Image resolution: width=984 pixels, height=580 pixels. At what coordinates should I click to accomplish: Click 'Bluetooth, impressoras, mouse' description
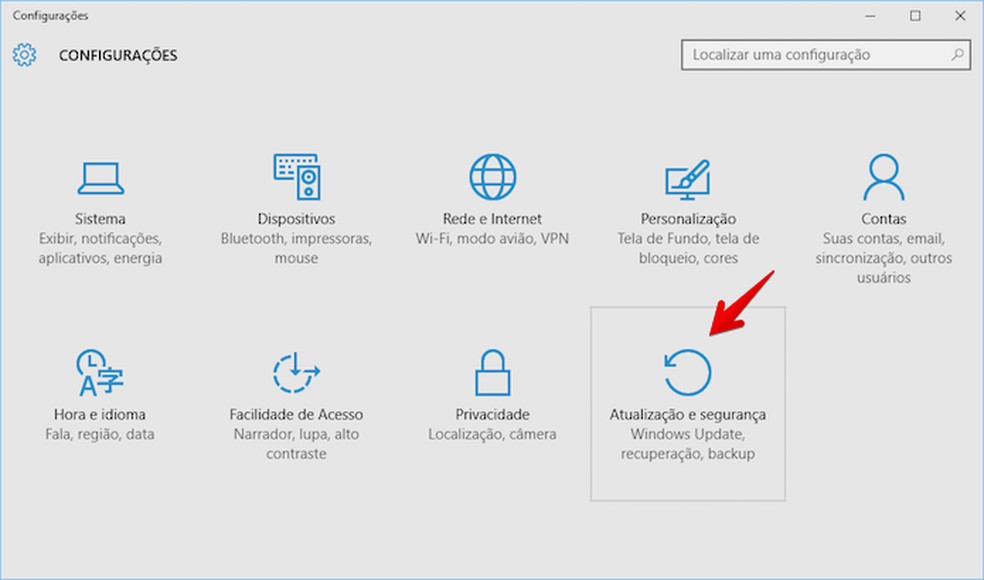click(296, 249)
